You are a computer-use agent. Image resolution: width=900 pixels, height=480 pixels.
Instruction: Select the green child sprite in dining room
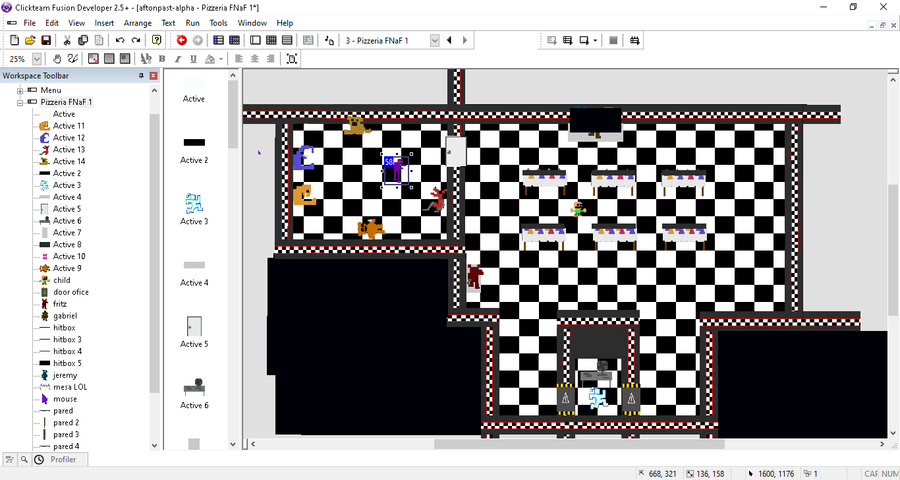(578, 208)
